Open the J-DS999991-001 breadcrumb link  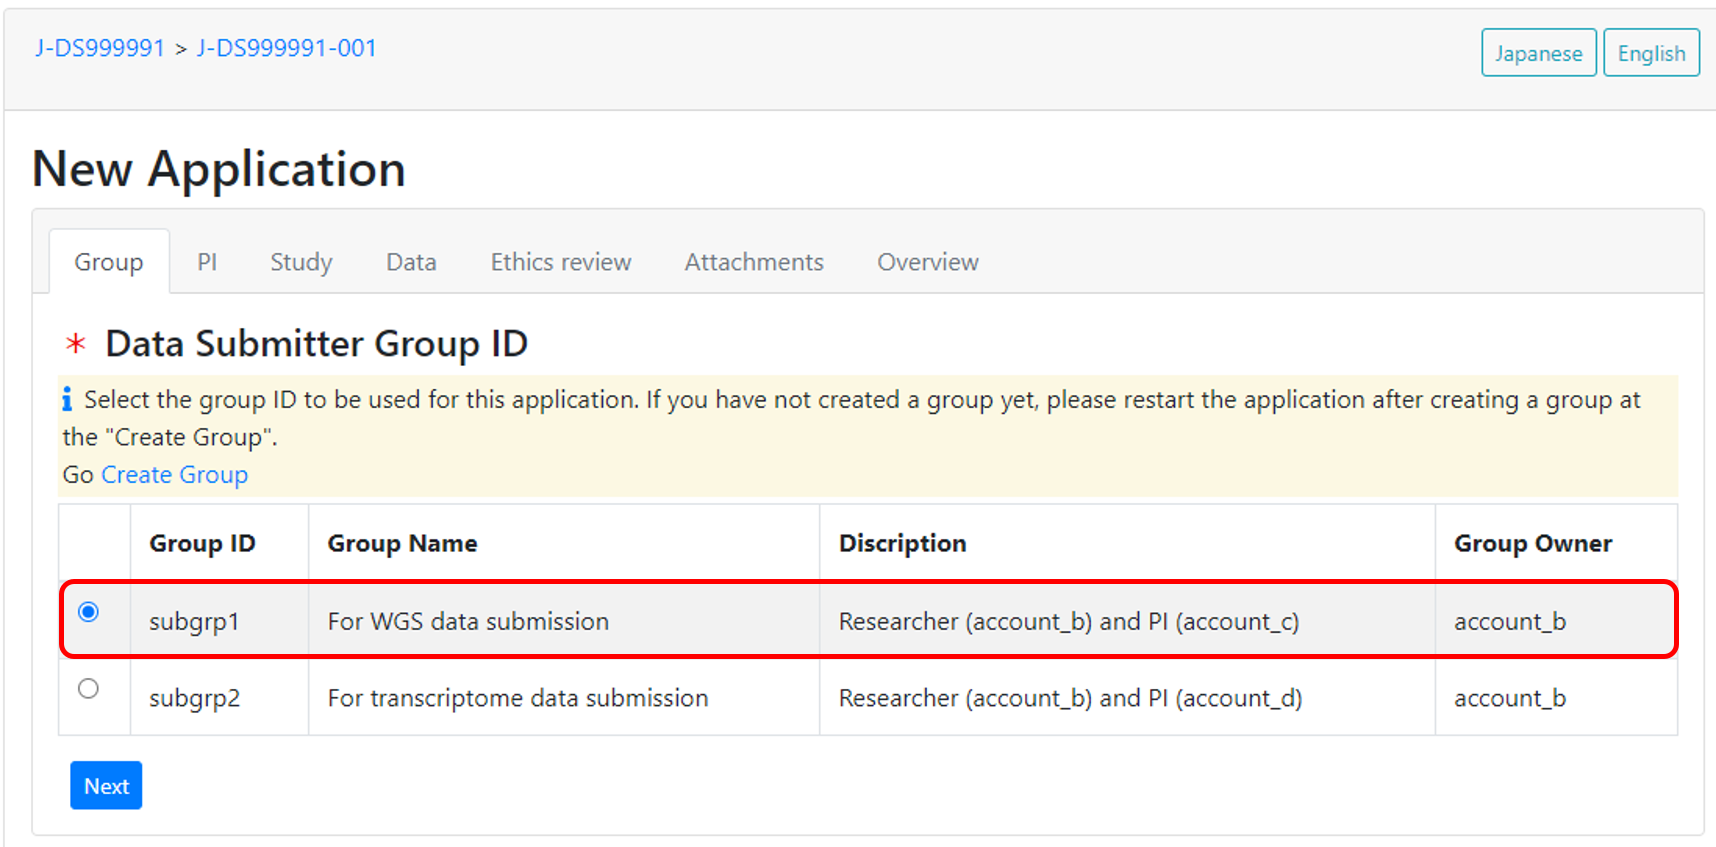click(x=287, y=48)
